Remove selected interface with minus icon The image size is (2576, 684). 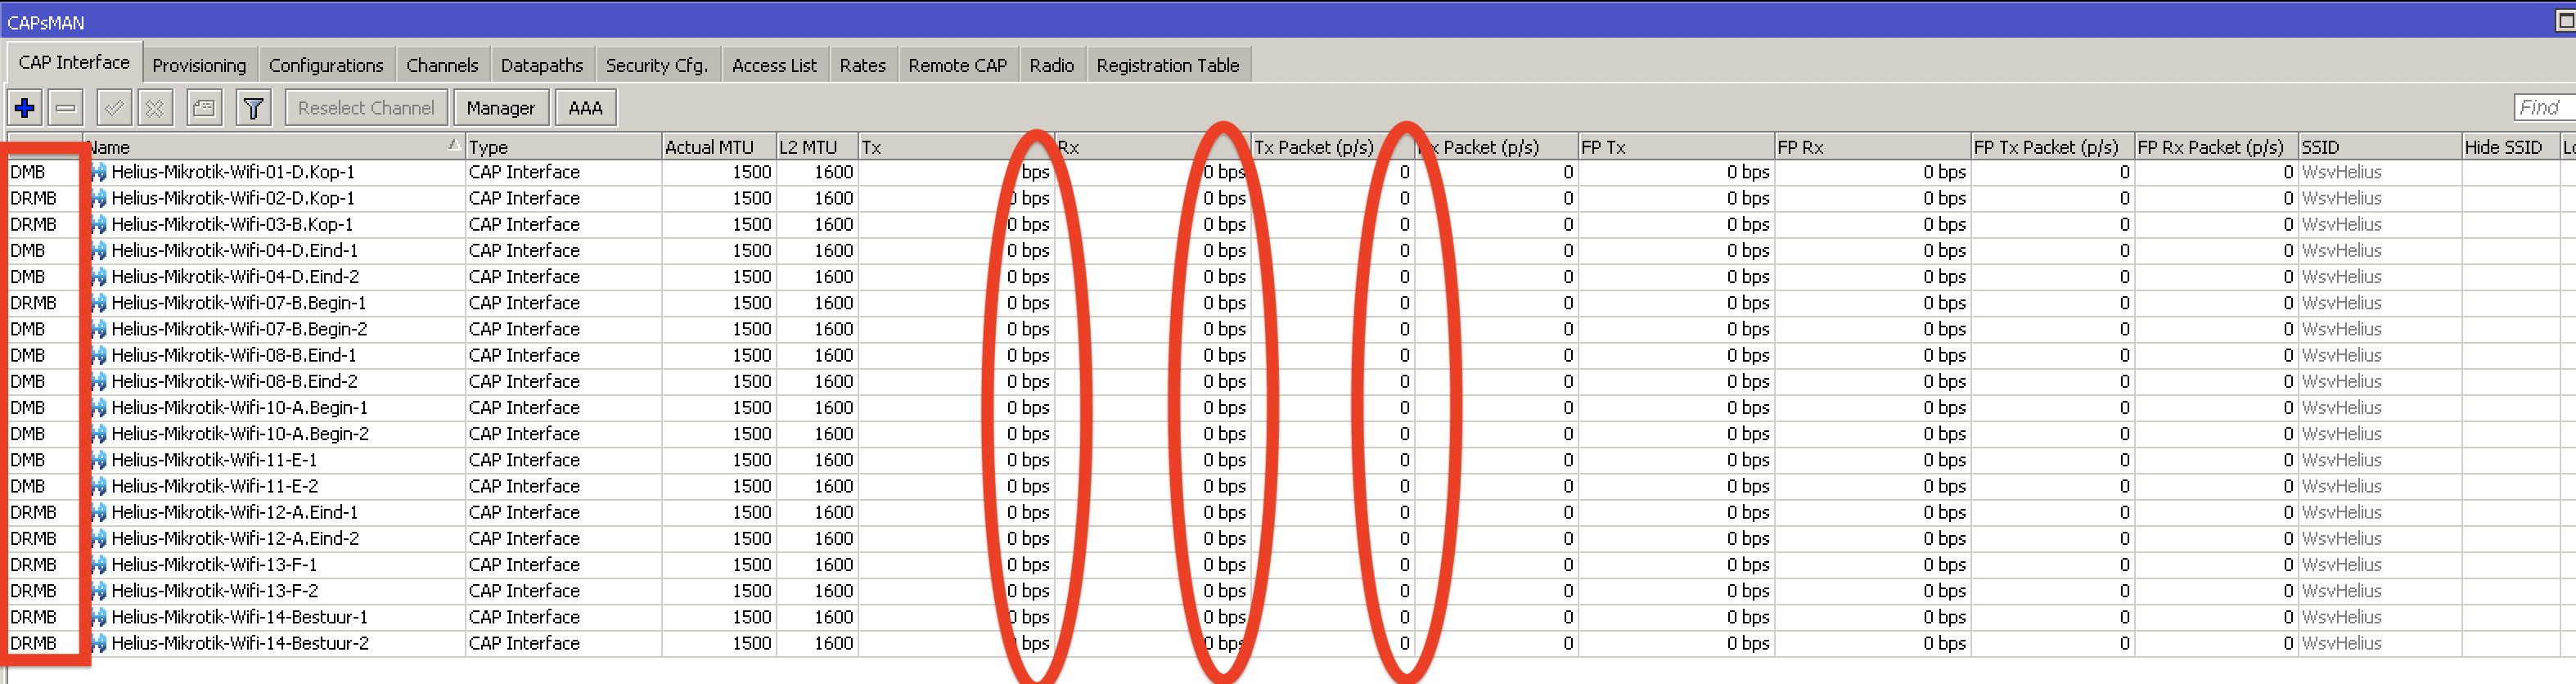[66, 108]
